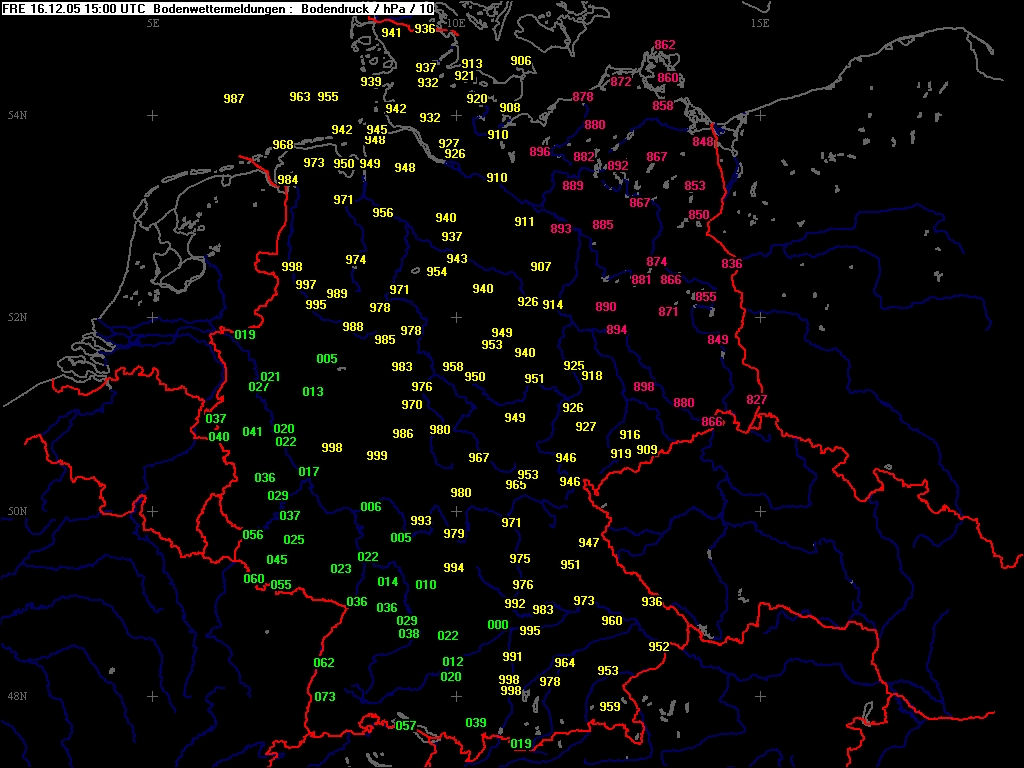Click the yellow reading 984

pyautogui.click(x=288, y=180)
